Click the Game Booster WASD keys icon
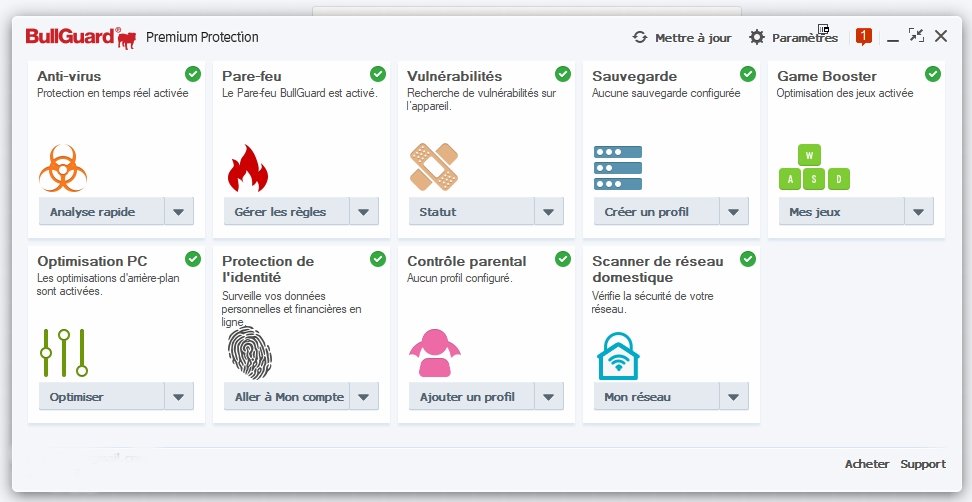The image size is (972, 502). pos(814,167)
